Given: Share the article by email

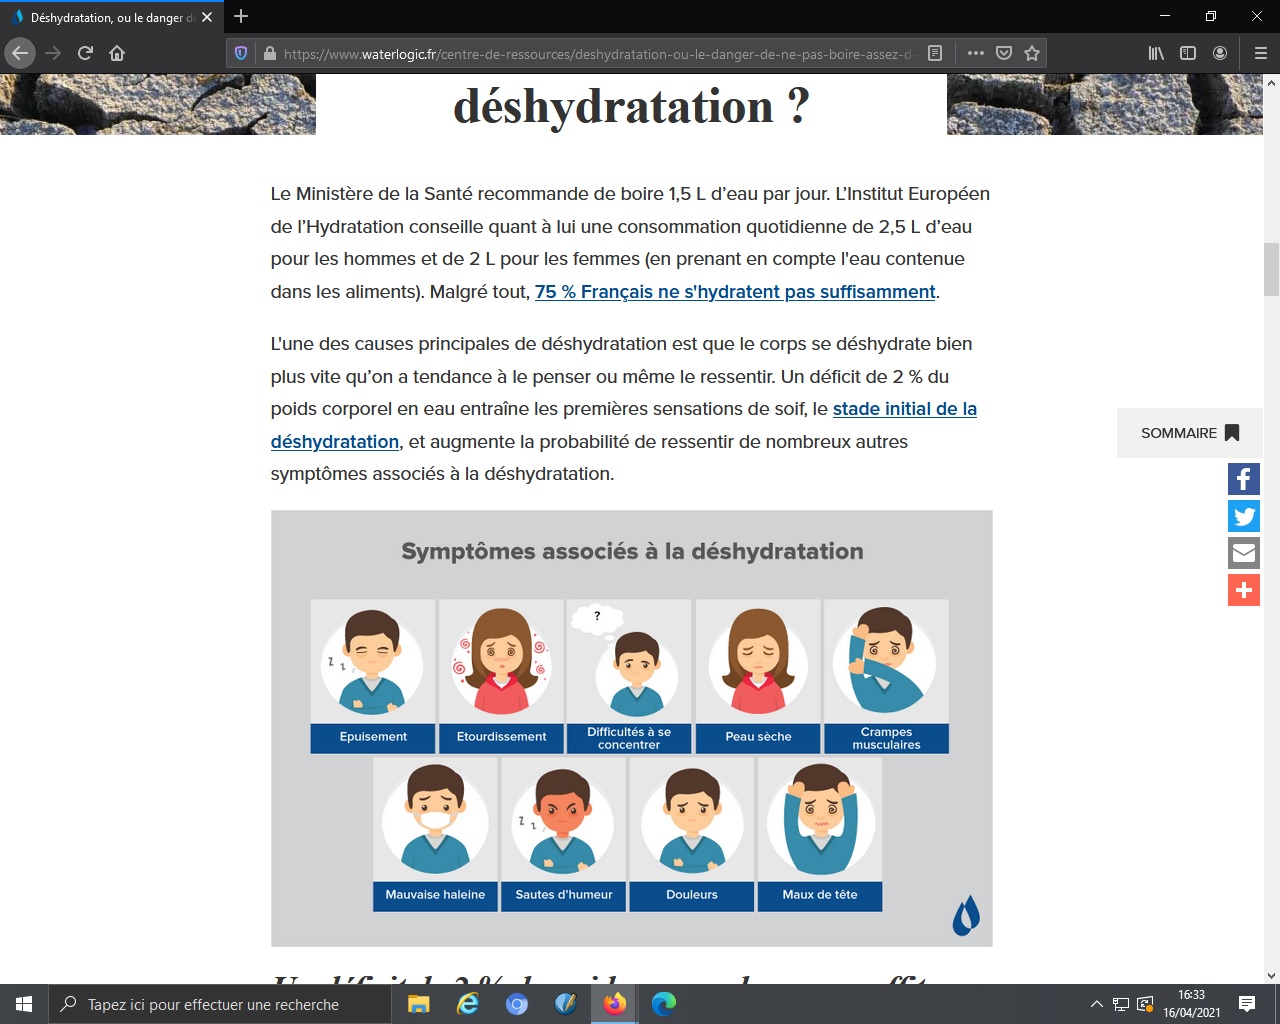Looking at the screenshot, I should click(1243, 553).
